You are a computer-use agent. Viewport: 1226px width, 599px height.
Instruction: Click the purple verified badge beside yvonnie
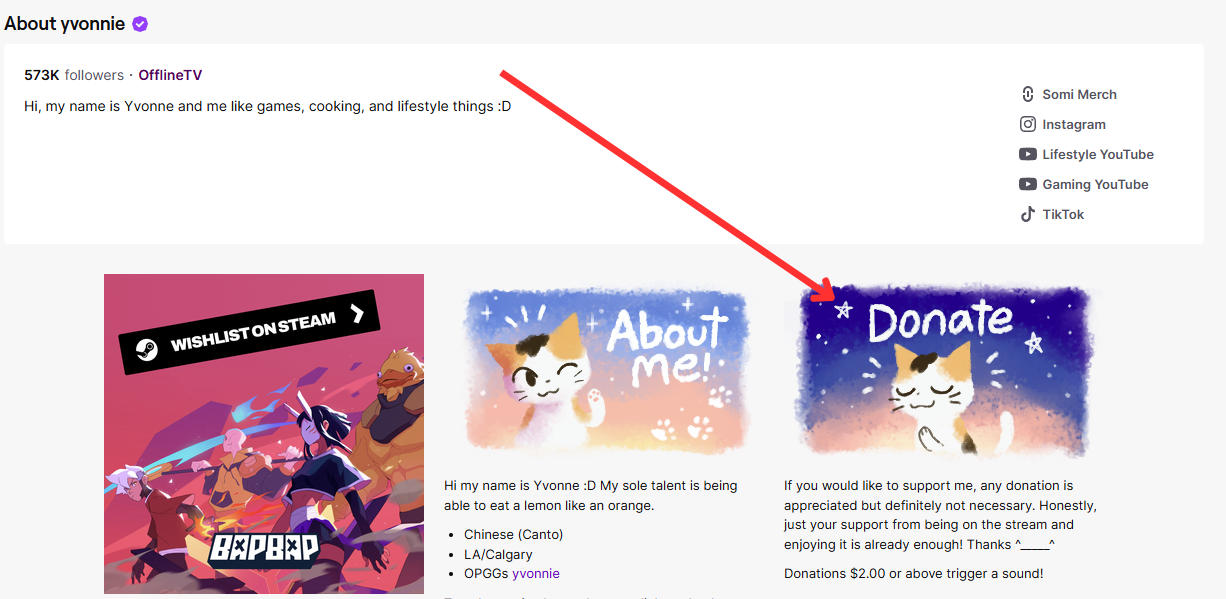tap(140, 24)
